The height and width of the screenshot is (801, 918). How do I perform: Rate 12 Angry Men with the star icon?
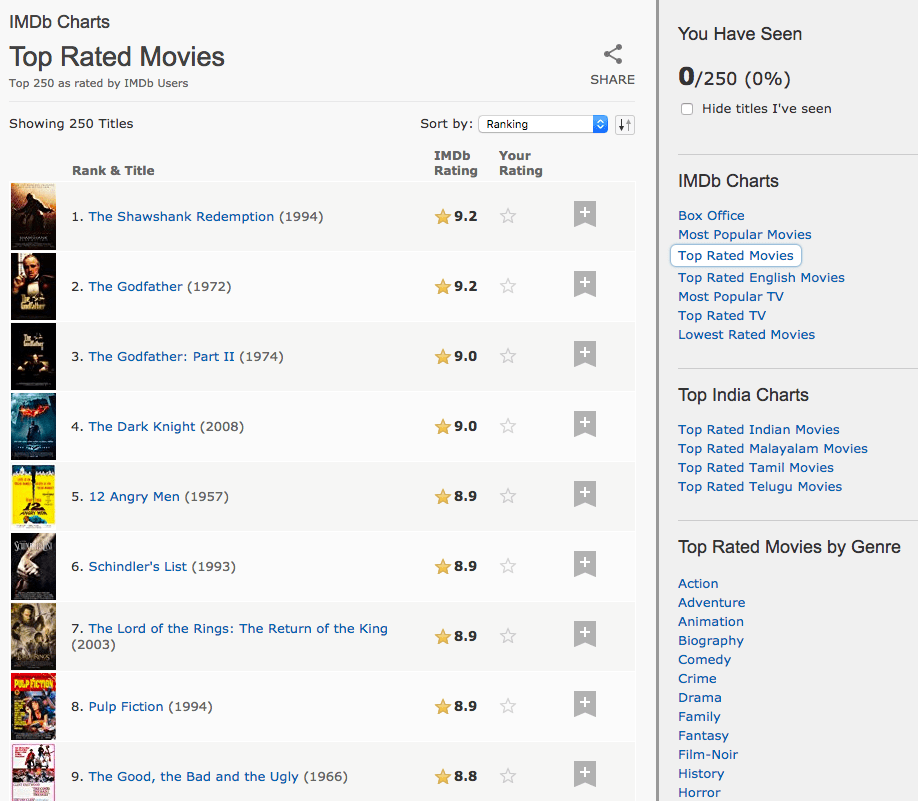(x=507, y=495)
